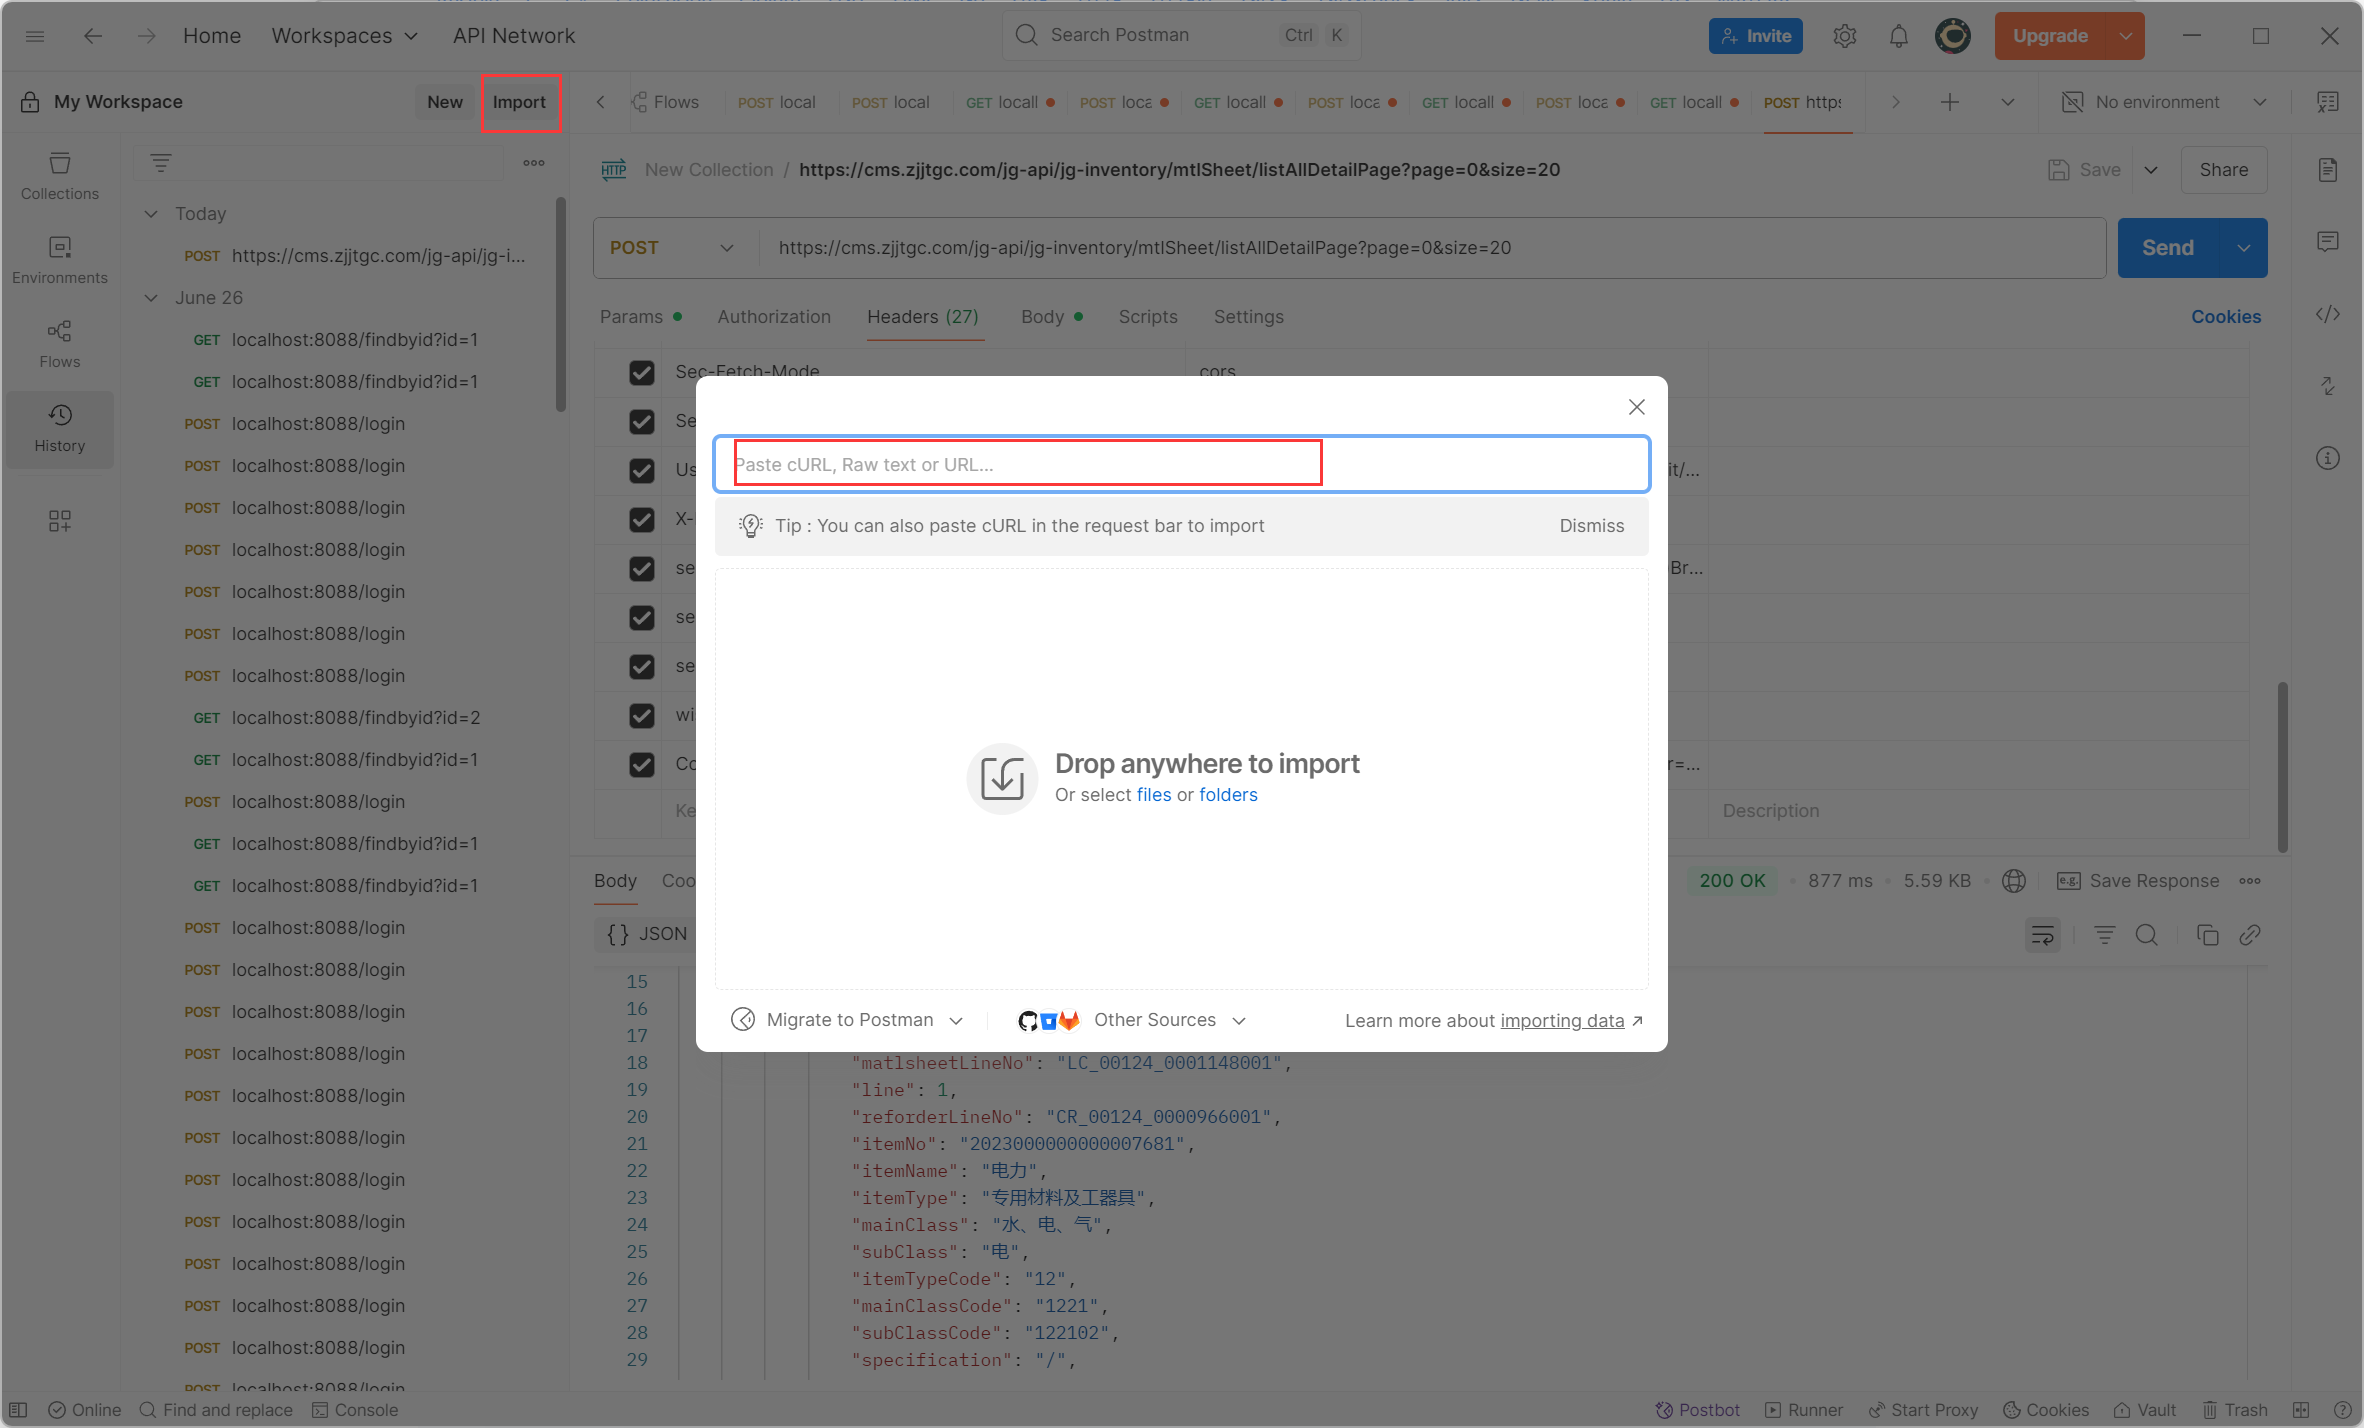Image resolution: width=2364 pixels, height=1428 pixels.
Task: Collapse the Today history group
Action: point(151,214)
